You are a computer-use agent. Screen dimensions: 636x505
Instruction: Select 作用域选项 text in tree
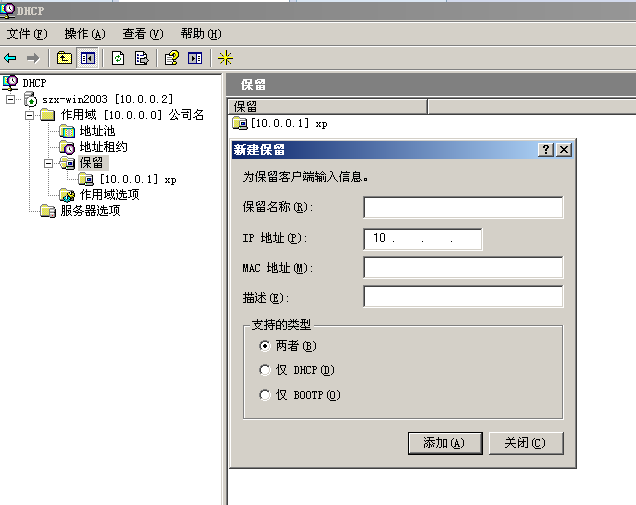pyautogui.click(x=110, y=195)
